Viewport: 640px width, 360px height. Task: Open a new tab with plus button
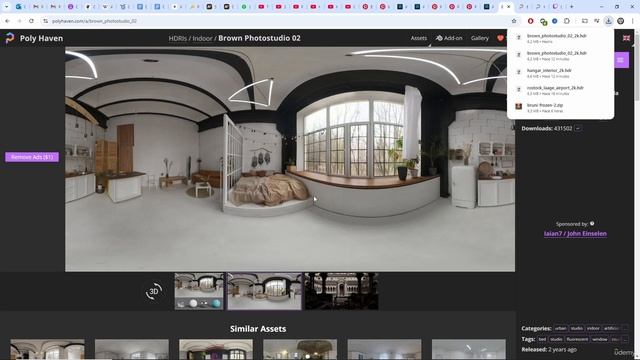tap(571, 7)
